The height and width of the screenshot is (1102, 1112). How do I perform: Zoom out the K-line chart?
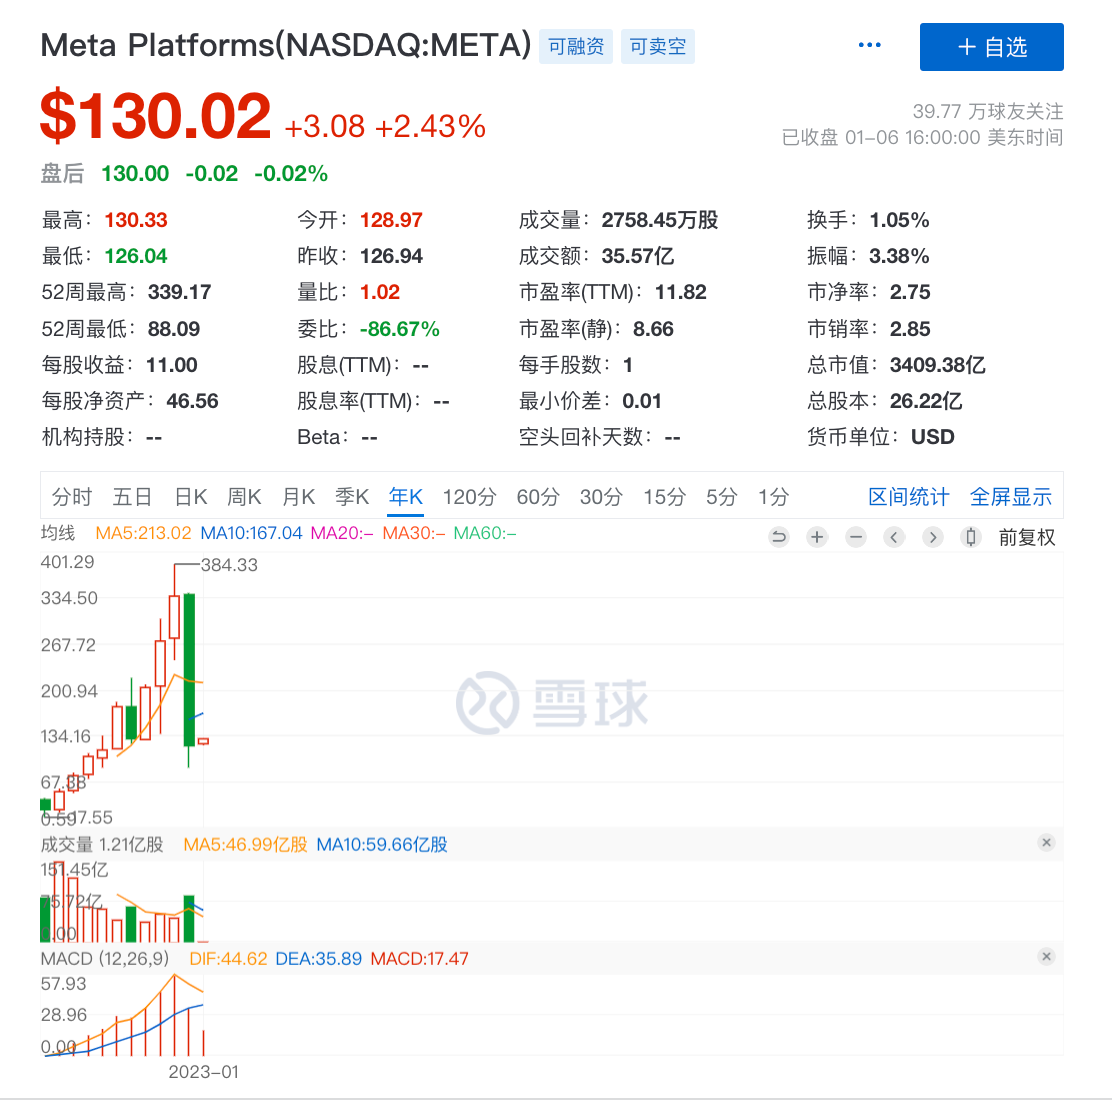pyautogui.click(x=855, y=537)
